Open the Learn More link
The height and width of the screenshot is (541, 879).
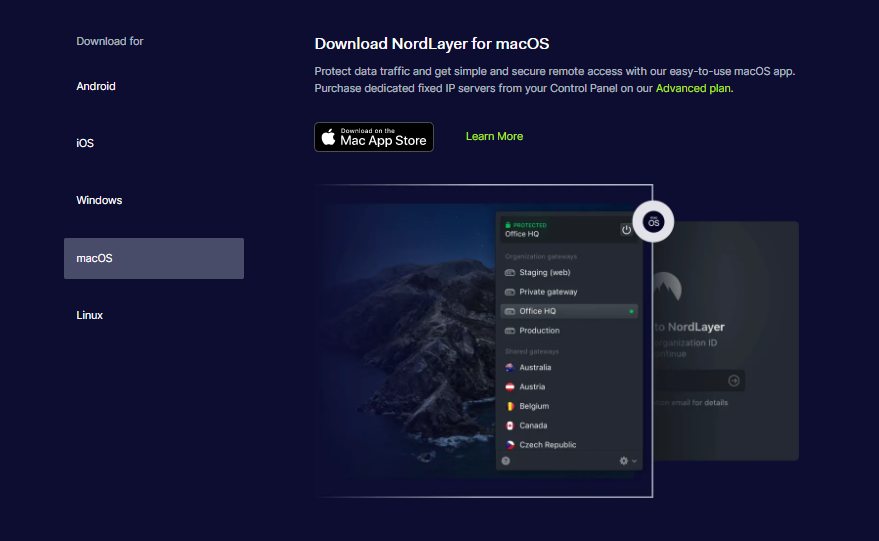[x=494, y=136]
